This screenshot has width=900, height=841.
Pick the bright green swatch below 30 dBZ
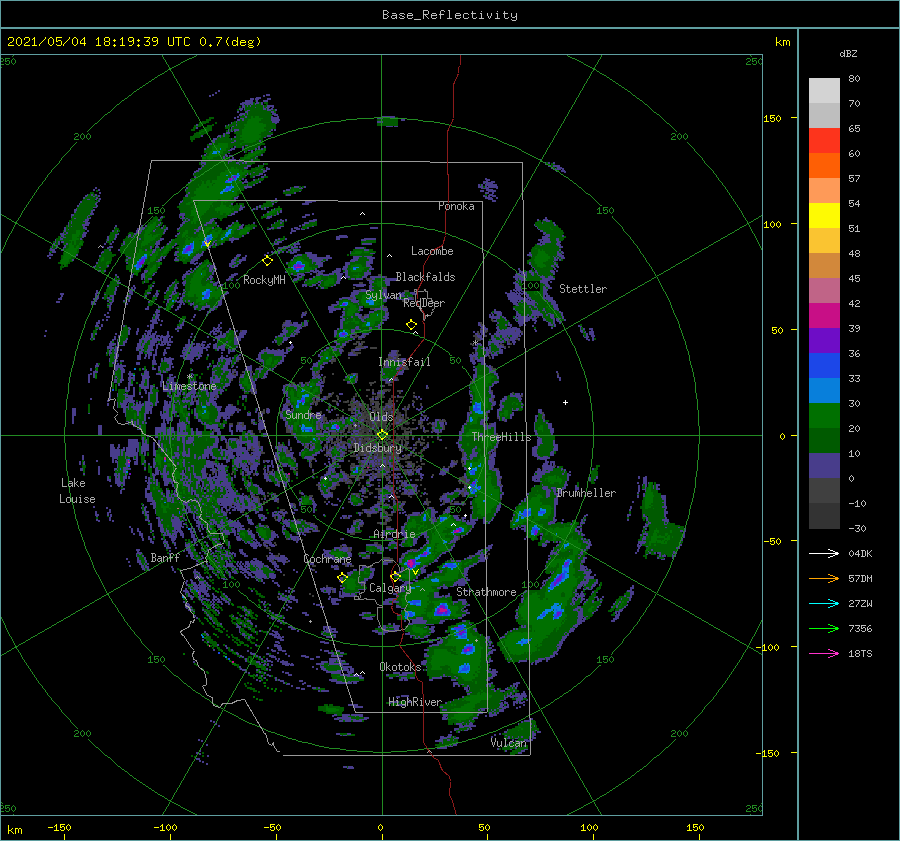tap(824, 416)
